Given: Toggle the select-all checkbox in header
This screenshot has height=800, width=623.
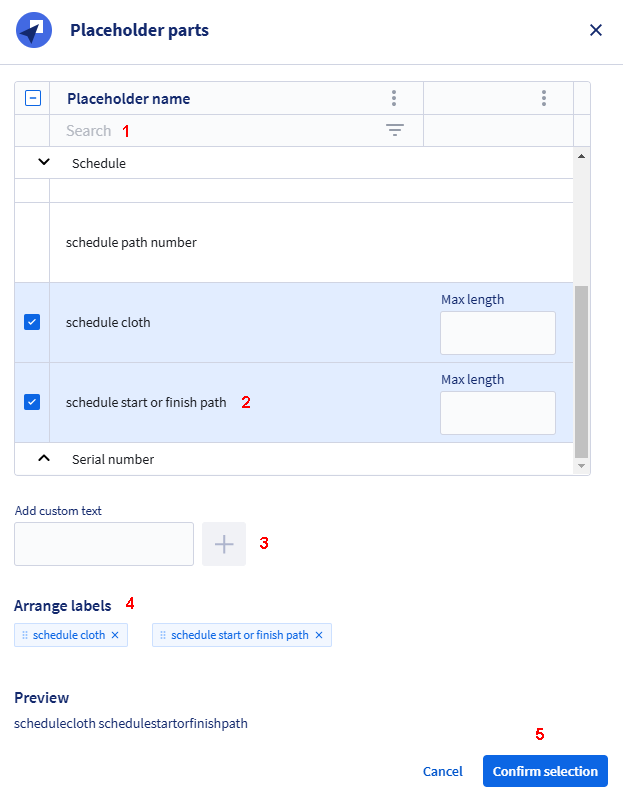Looking at the screenshot, I should pos(33,98).
